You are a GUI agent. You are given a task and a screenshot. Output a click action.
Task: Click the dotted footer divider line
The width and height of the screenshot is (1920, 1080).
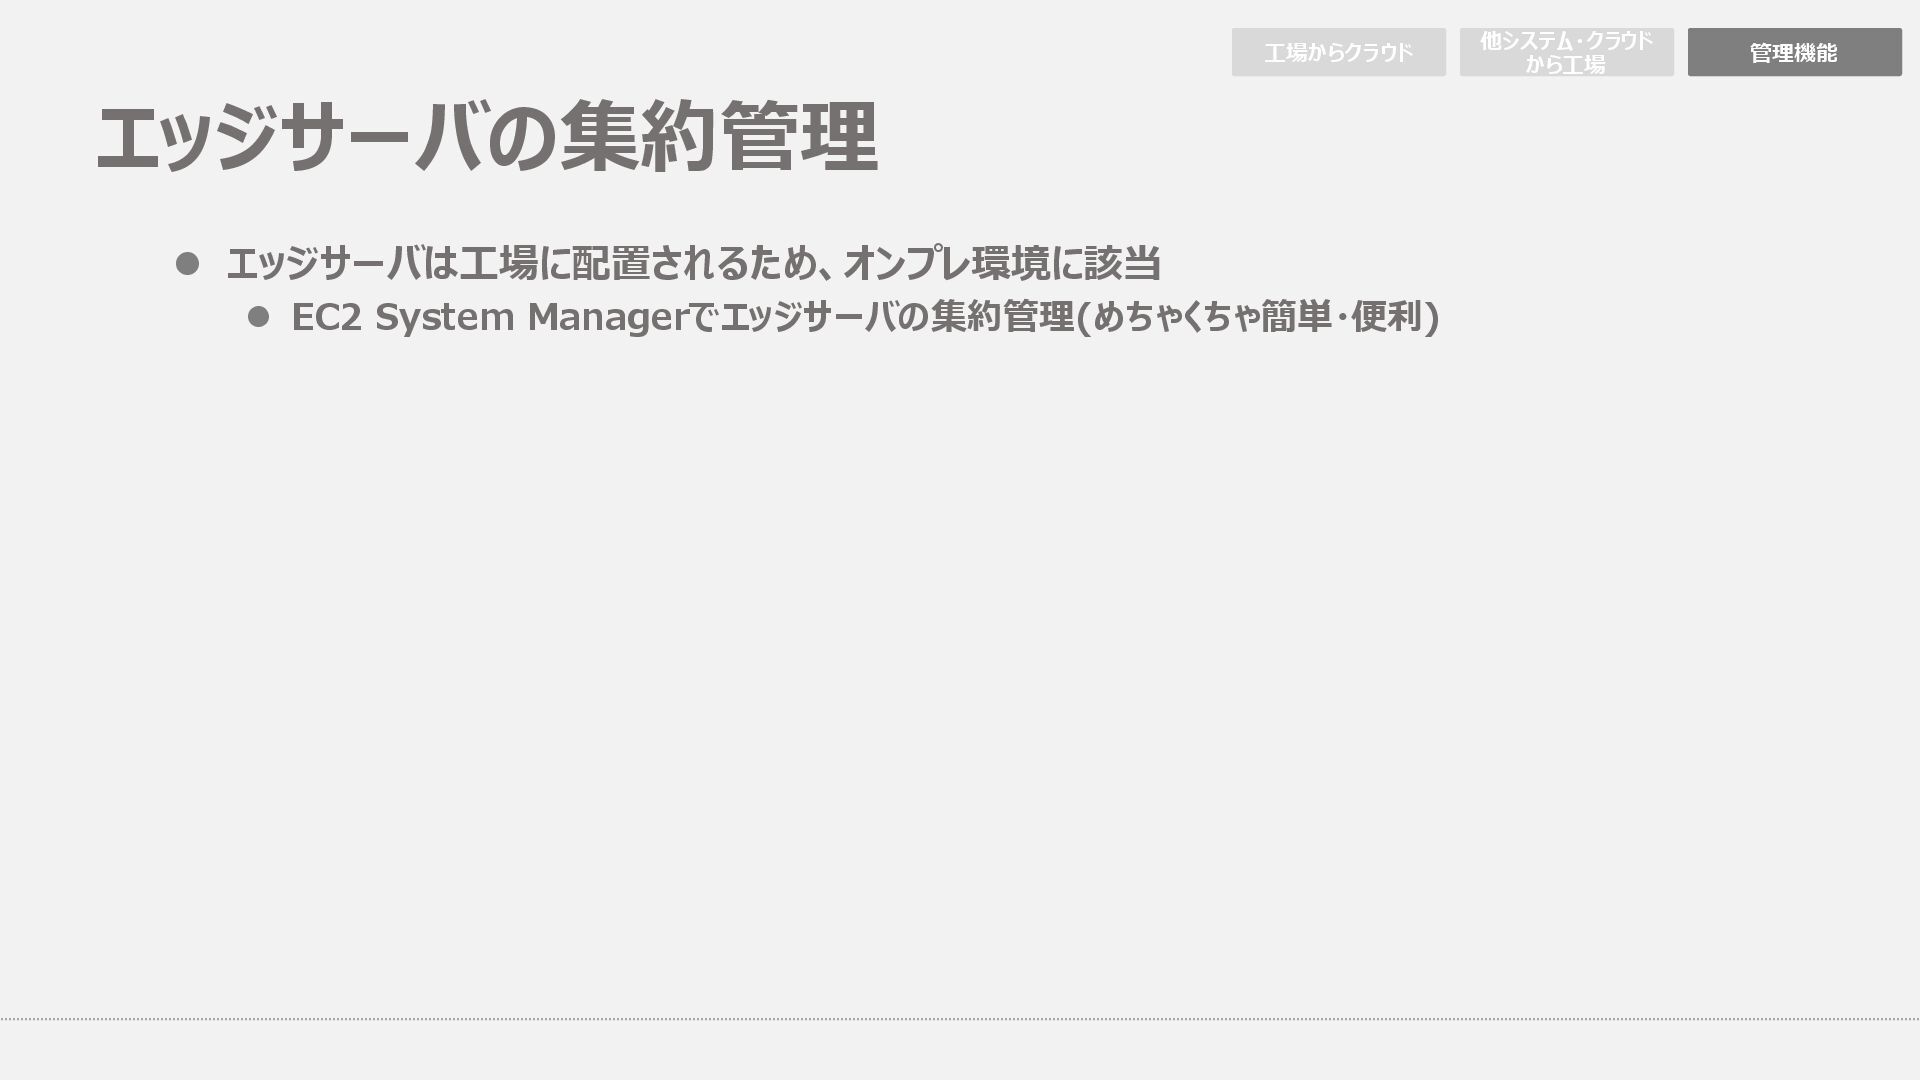[x=960, y=1019]
